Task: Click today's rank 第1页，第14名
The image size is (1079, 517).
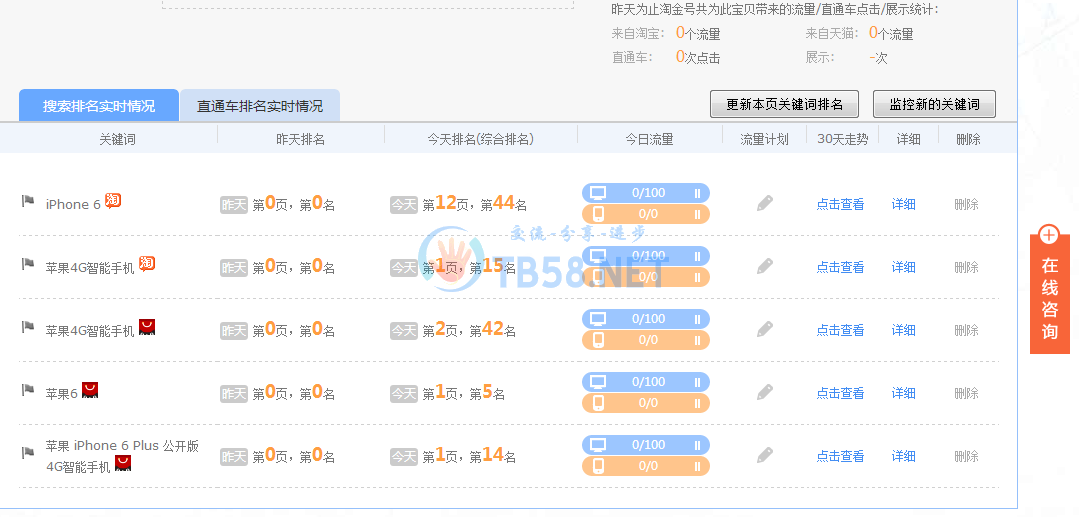Action: (x=469, y=456)
